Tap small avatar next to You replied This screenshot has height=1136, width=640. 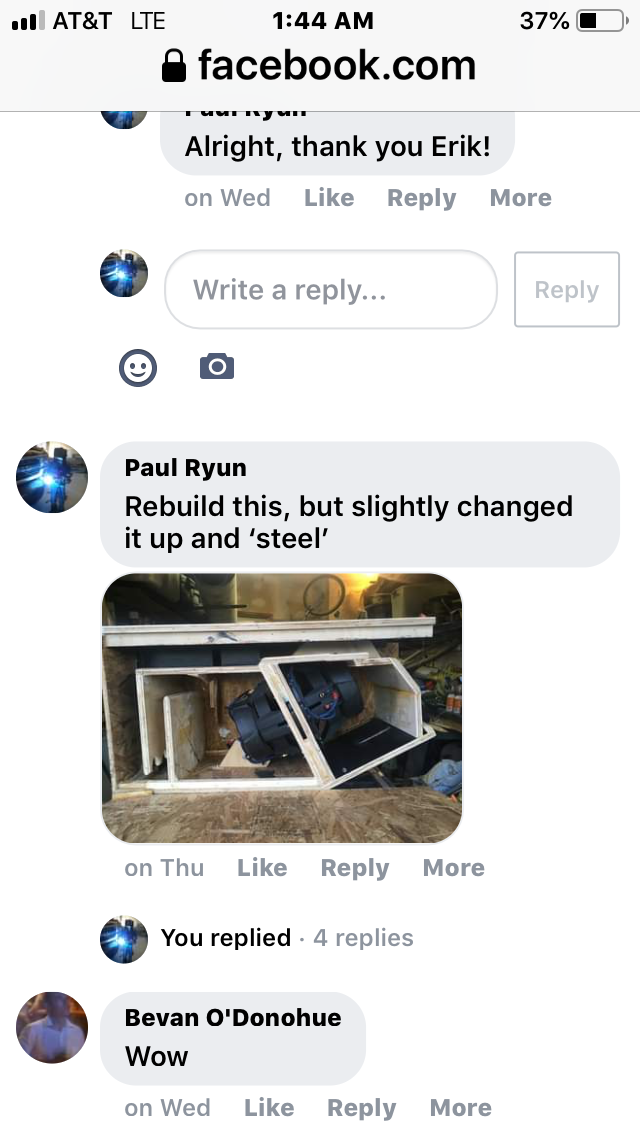click(124, 939)
